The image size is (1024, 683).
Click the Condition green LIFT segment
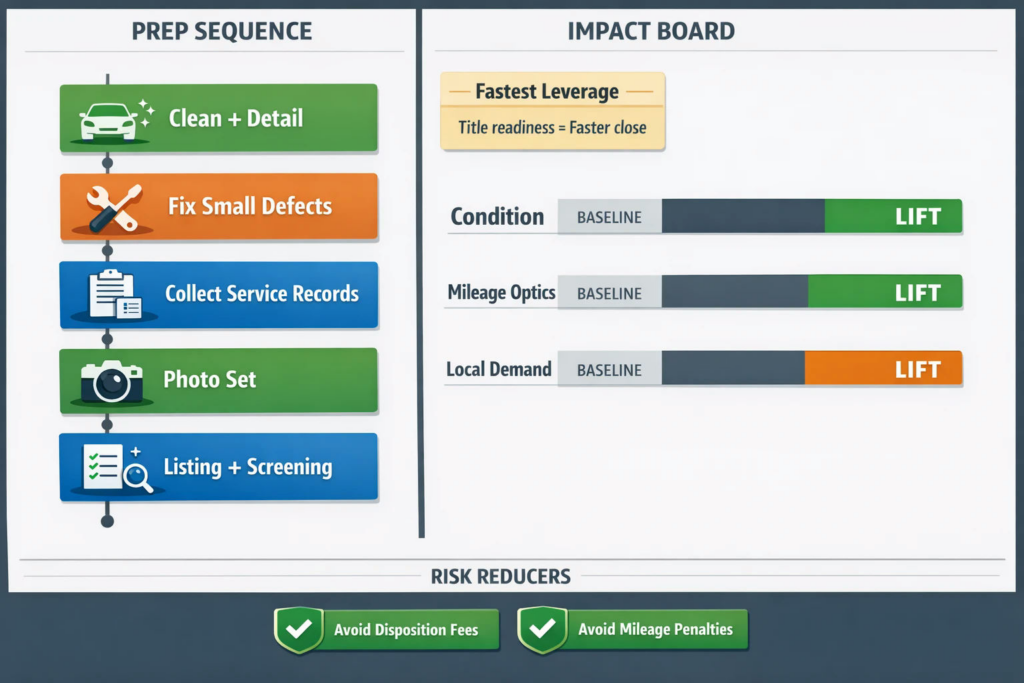pos(893,216)
